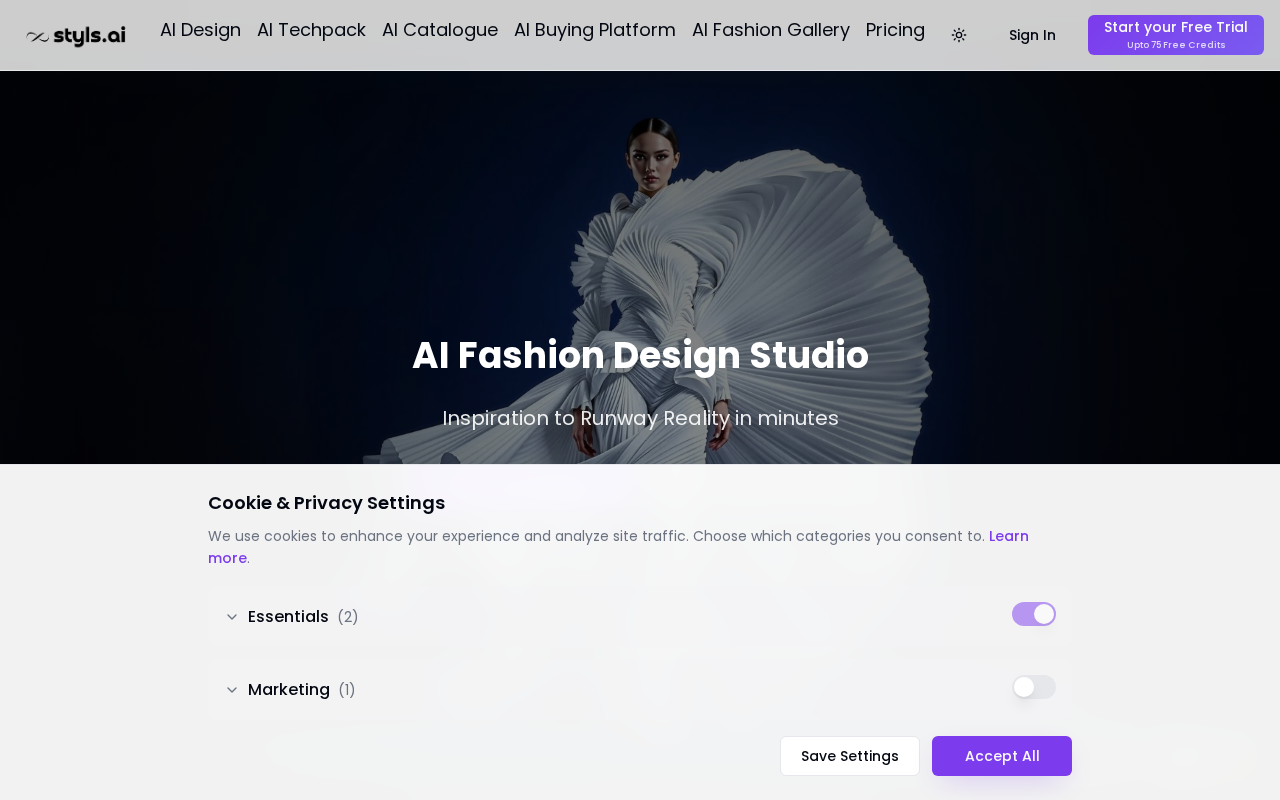Enable the Marketing cookies switch
The image size is (1280, 800).
[x=1034, y=687]
